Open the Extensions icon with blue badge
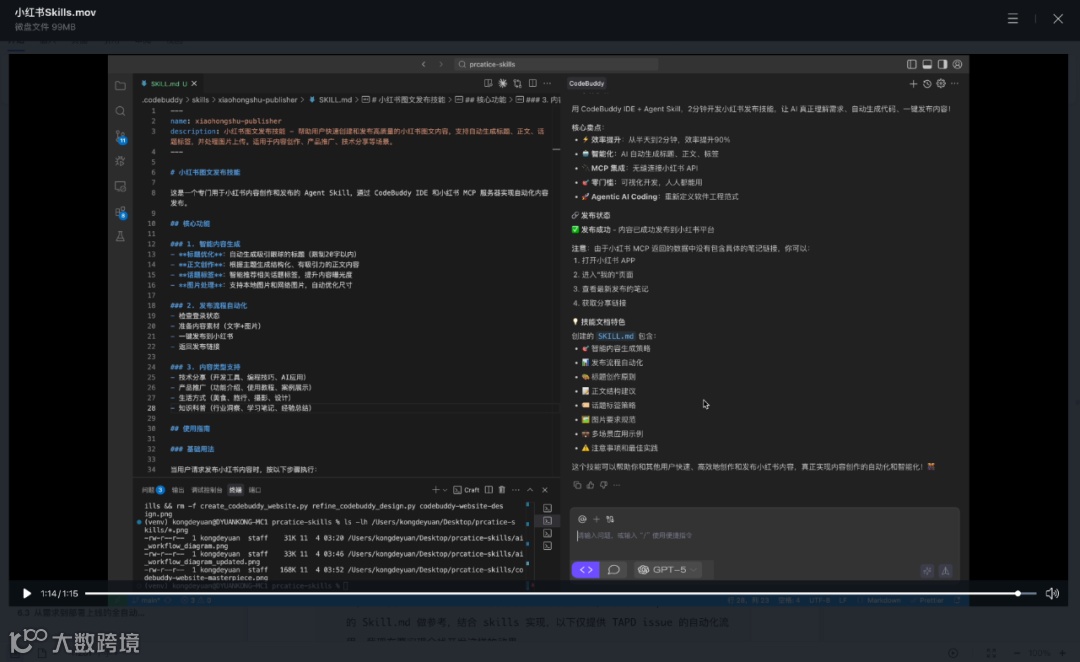Screen dimensions: 1080x662 [x=121, y=212]
